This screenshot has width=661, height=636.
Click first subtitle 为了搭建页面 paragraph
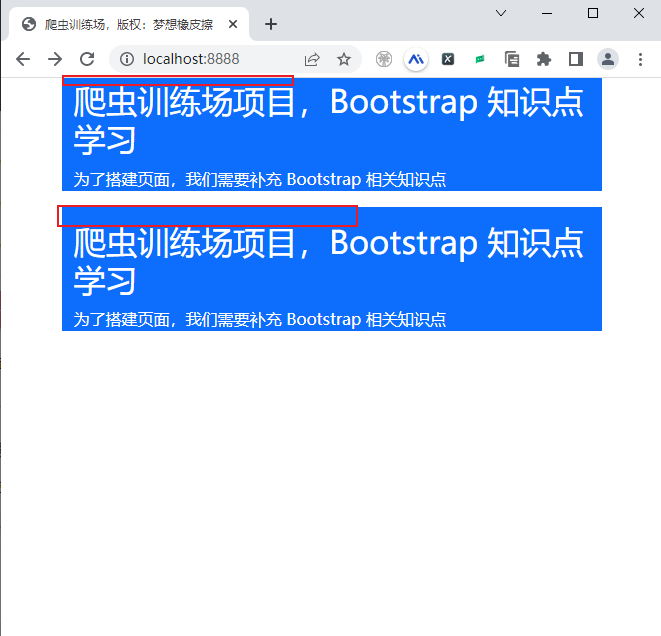point(260,180)
